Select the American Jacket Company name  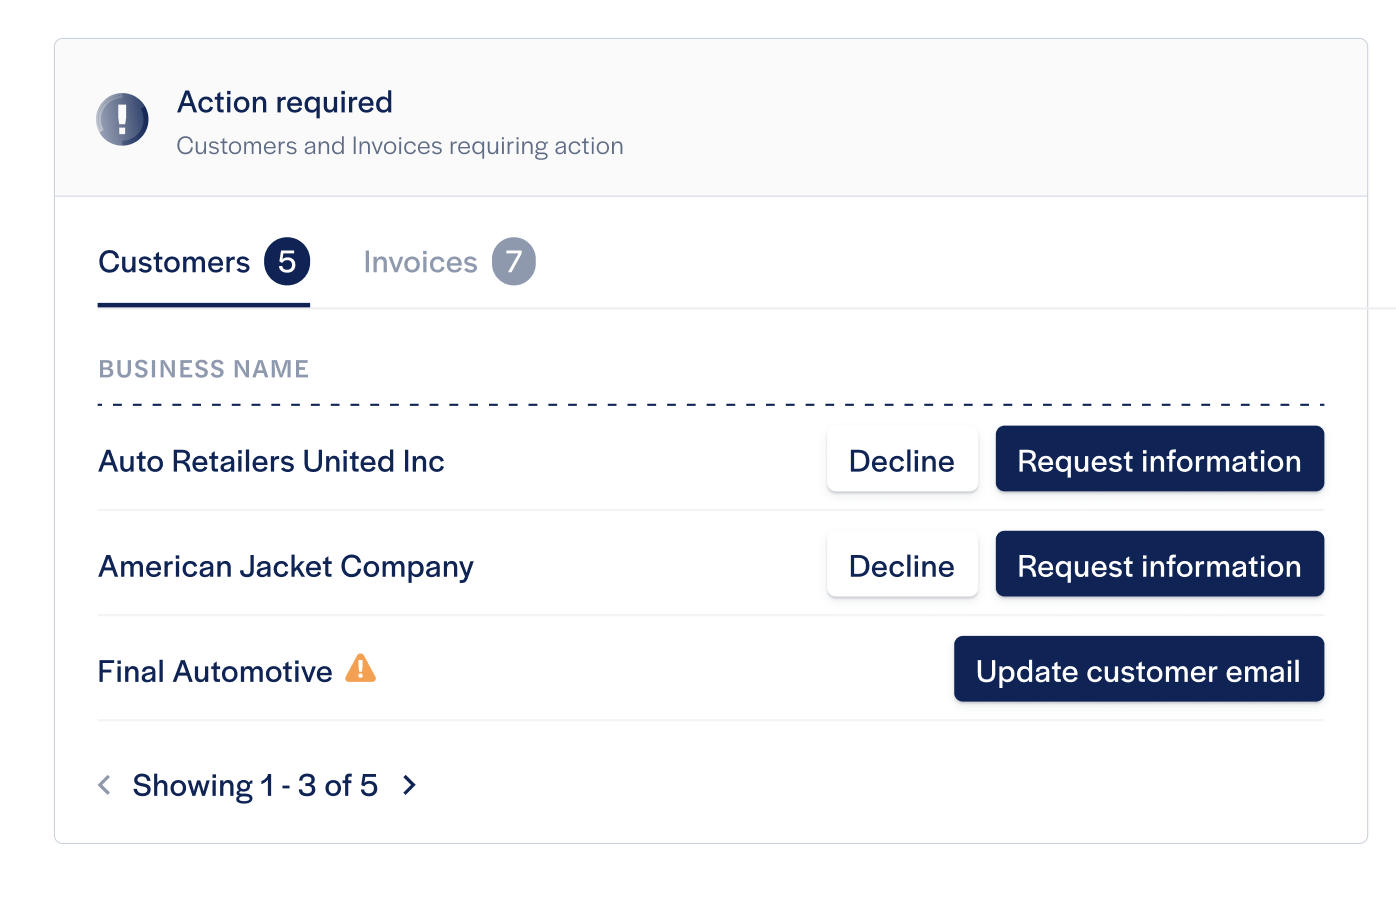click(286, 567)
